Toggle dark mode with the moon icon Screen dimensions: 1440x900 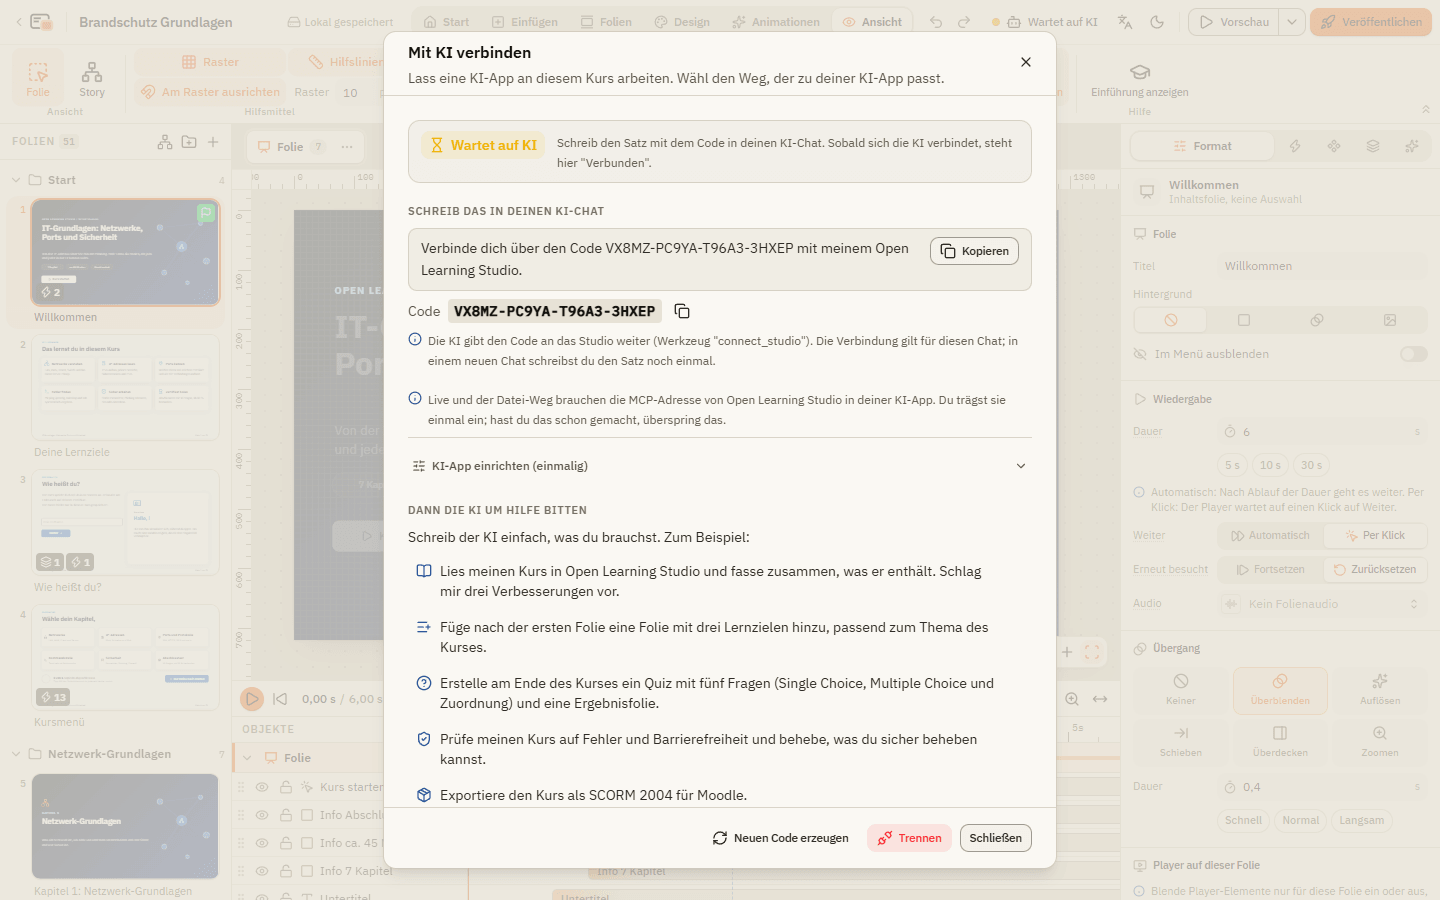point(1157,22)
